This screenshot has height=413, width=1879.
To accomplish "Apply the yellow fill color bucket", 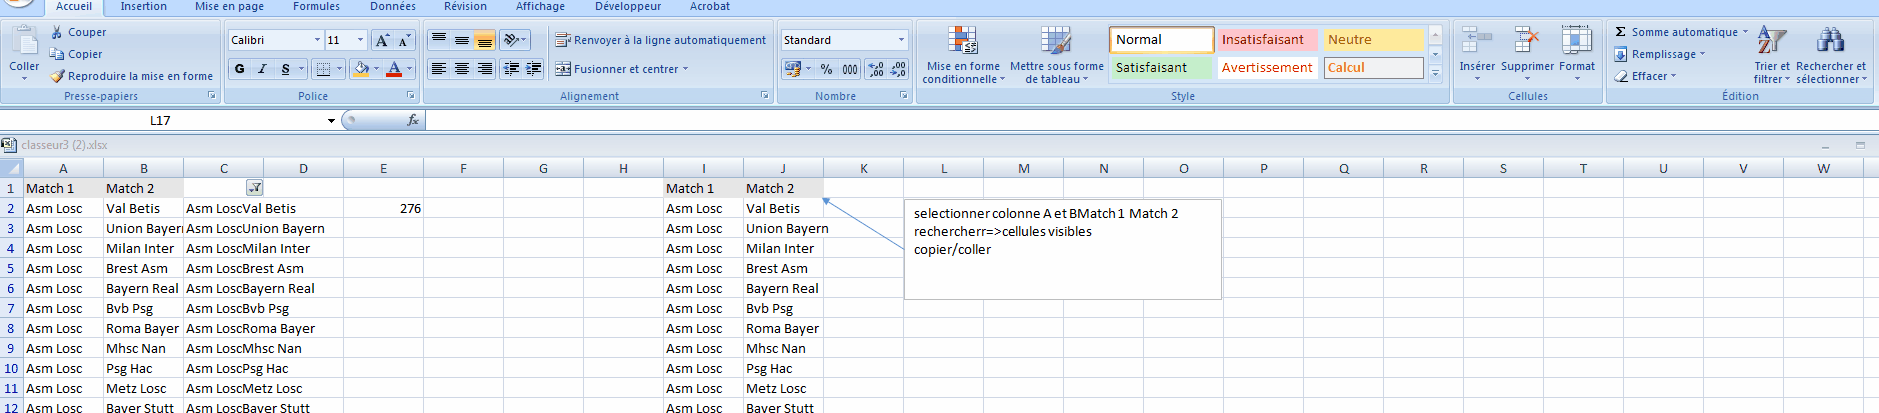I will coord(361,69).
